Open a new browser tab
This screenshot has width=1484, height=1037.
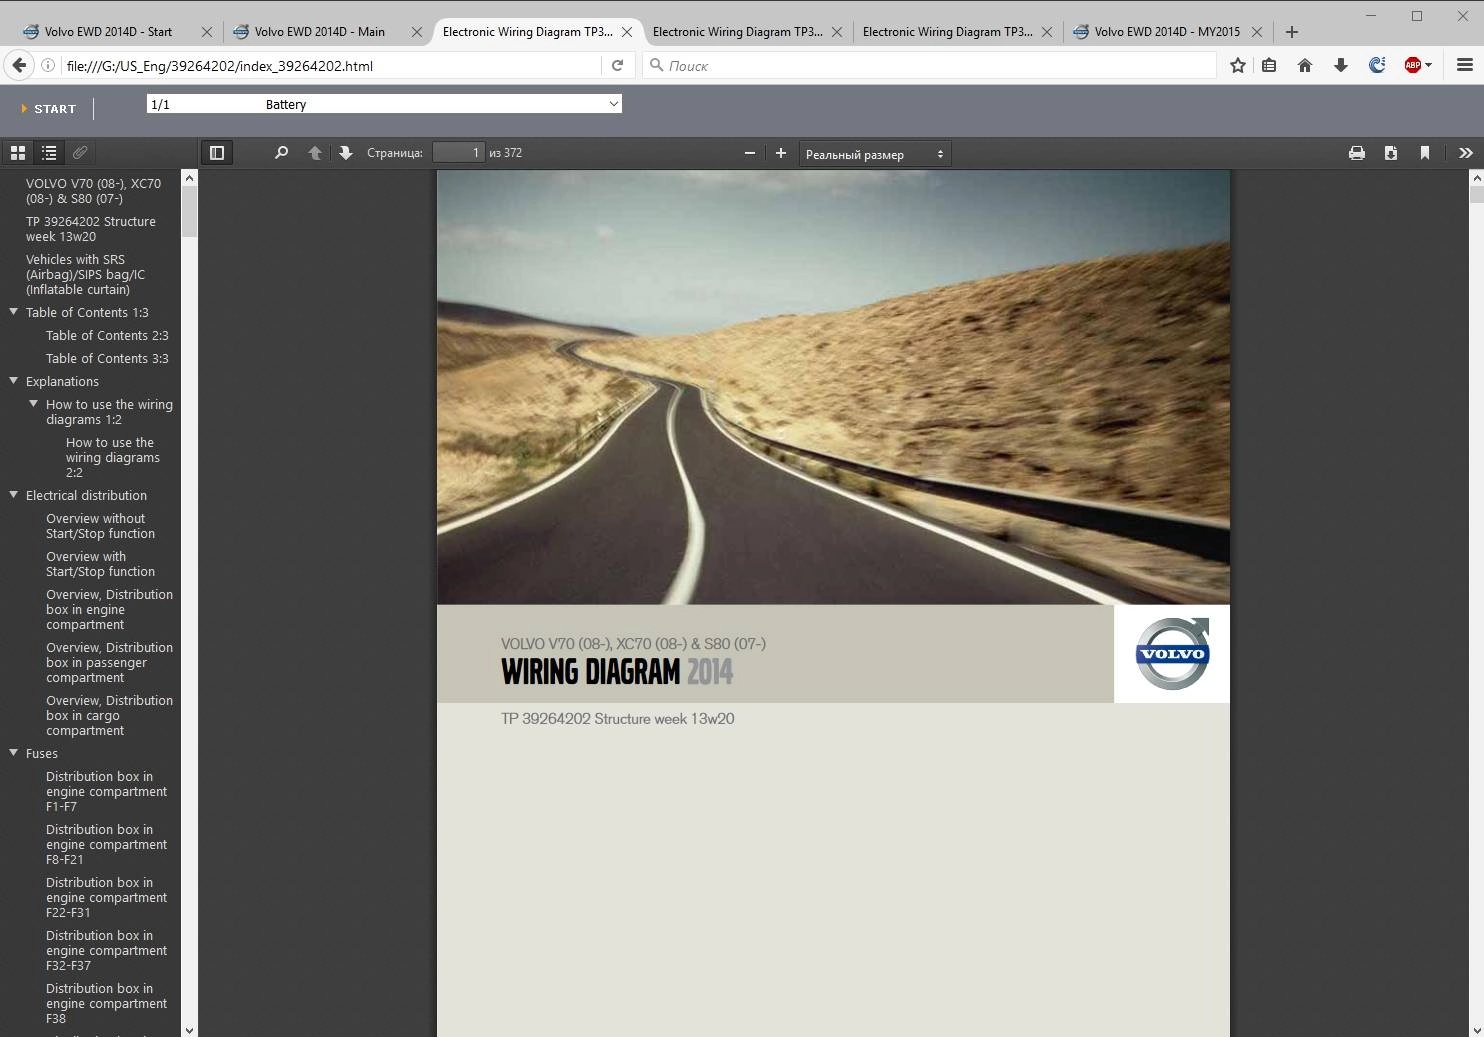tap(1292, 32)
